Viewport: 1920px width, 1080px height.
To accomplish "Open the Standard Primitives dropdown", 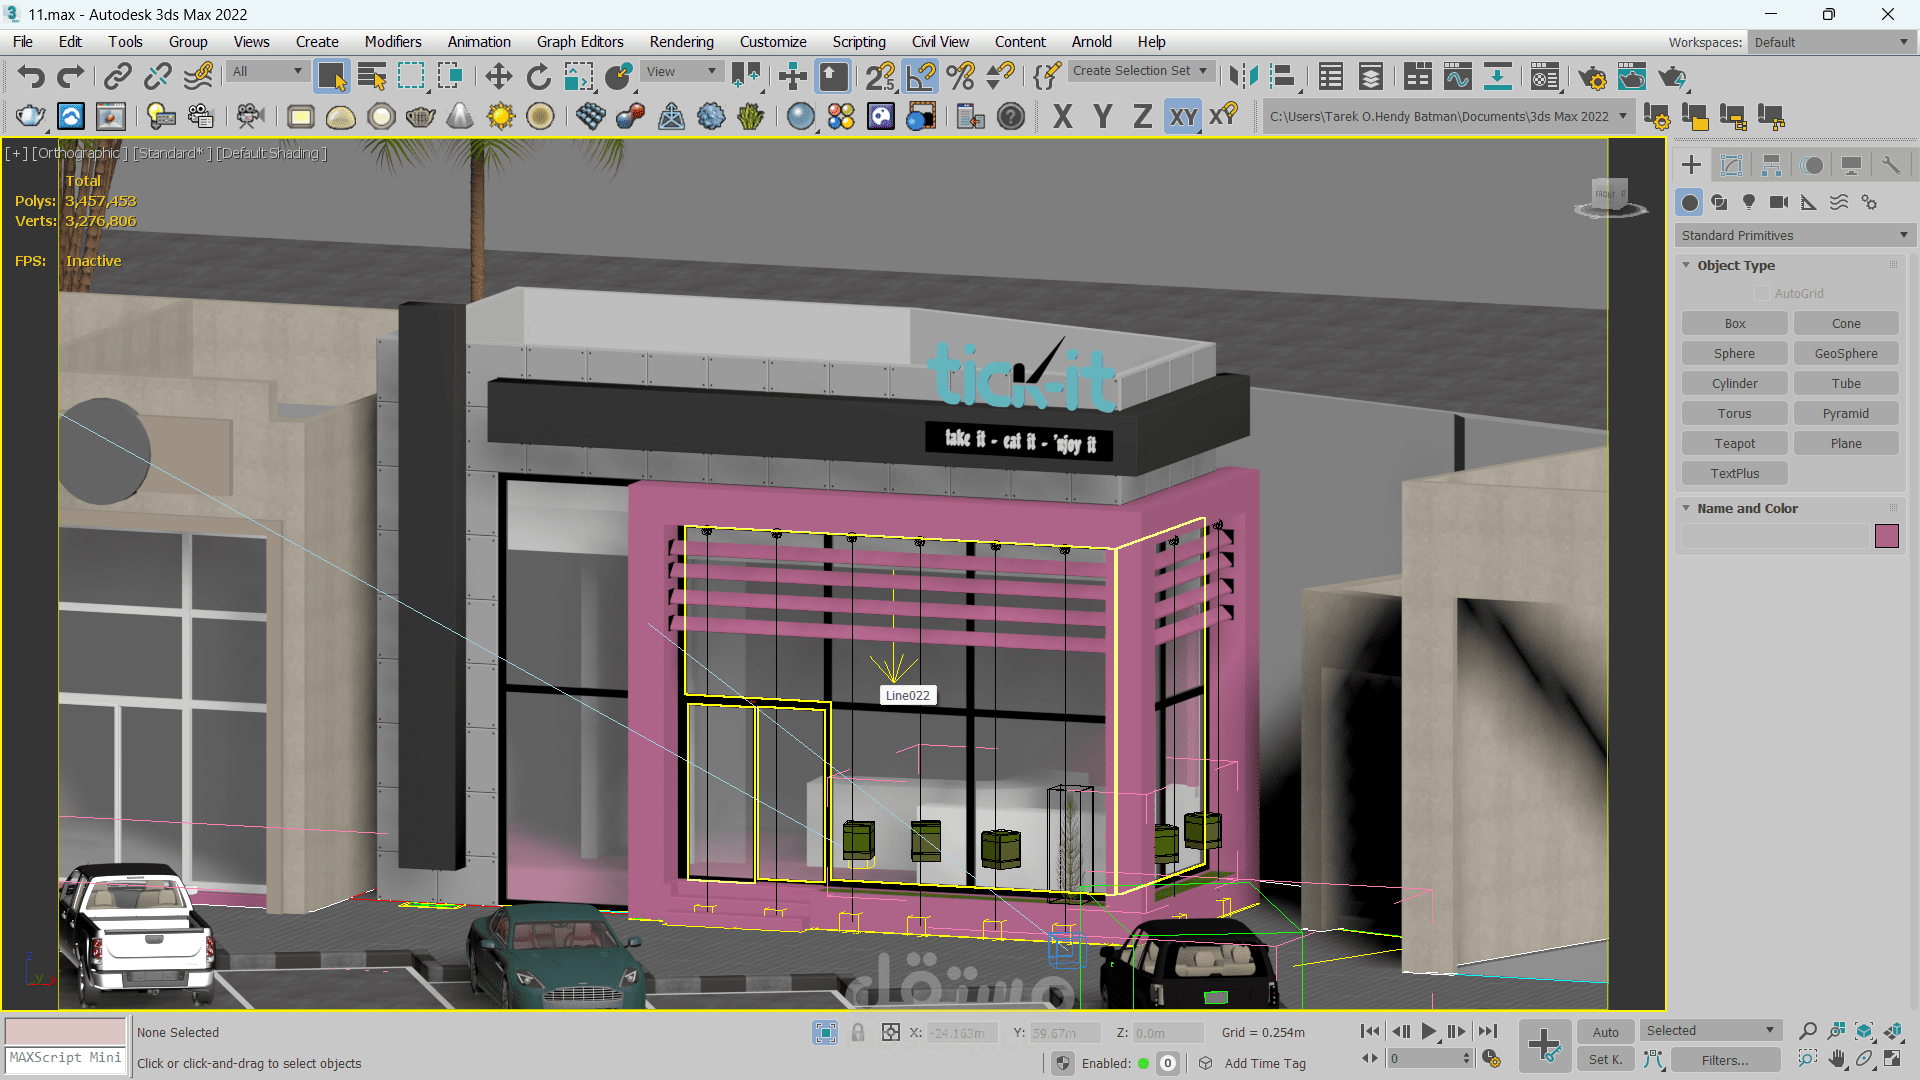I will pyautogui.click(x=1794, y=235).
